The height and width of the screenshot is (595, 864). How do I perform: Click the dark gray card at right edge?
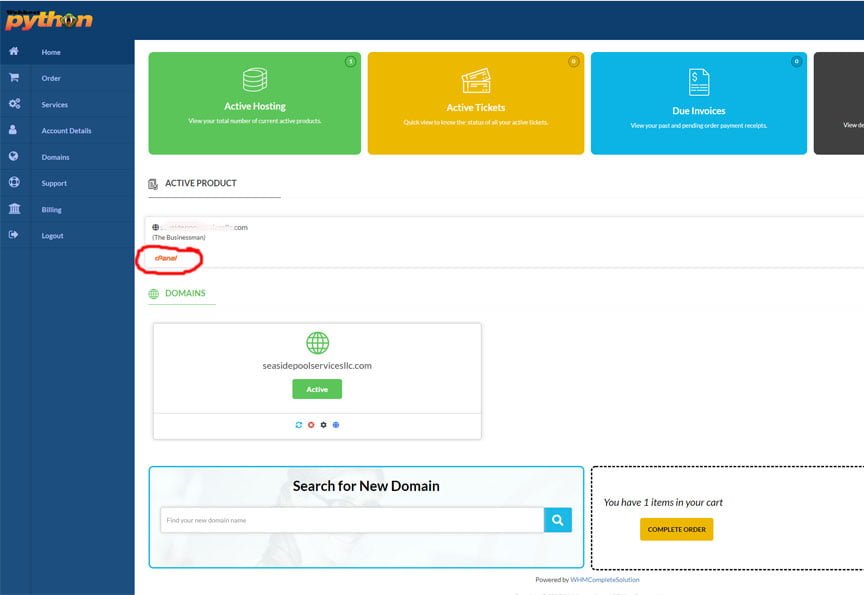pyautogui.click(x=839, y=103)
